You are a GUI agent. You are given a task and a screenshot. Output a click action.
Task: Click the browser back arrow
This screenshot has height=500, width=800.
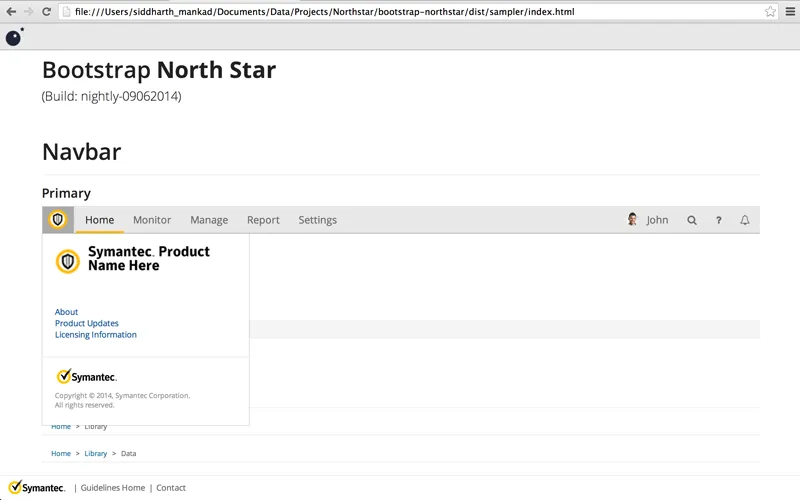(11, 11)
